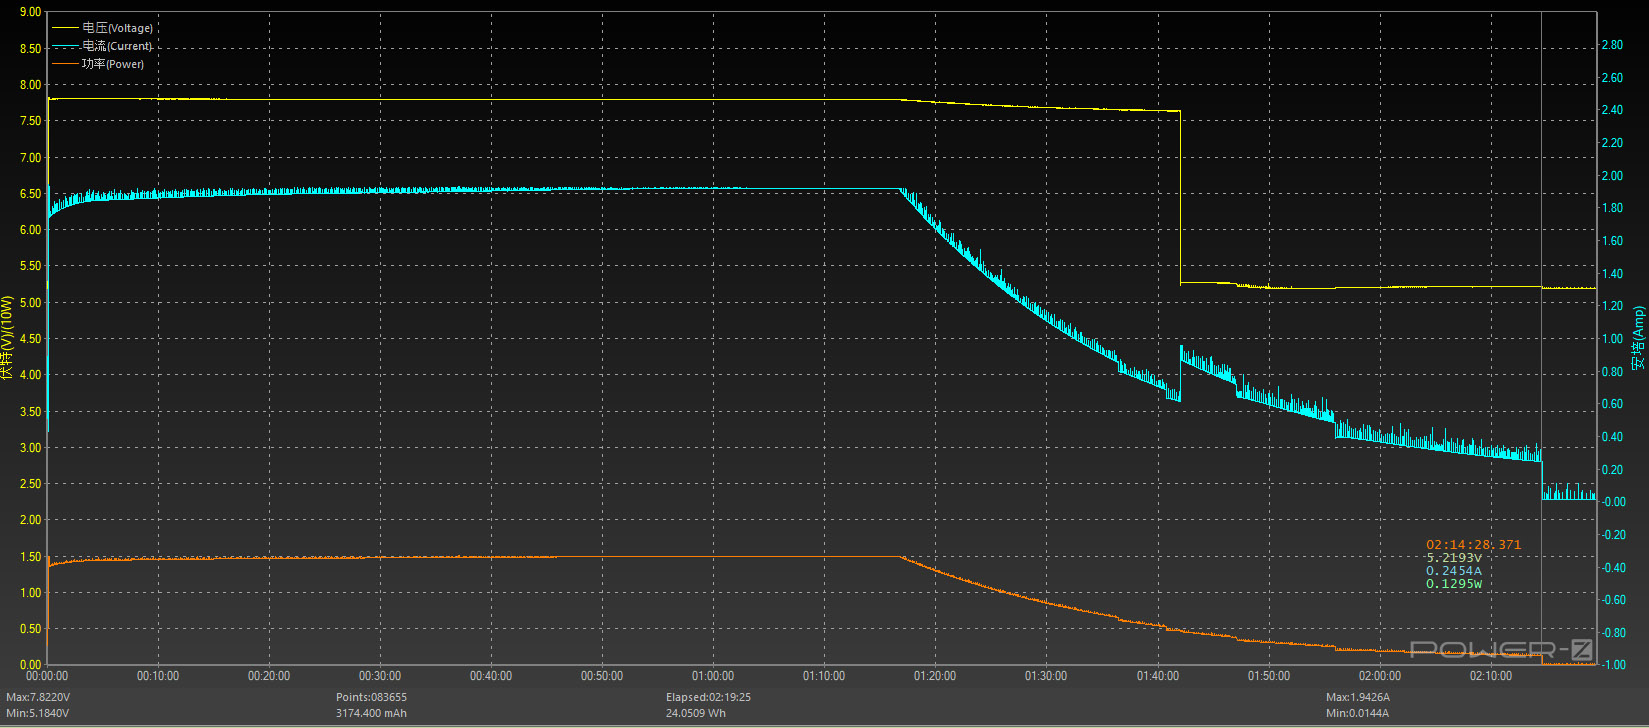This screenshot has height=728, width=1649.
Task: Click the 9.00 tick on the voltage axis
Action: point(30,12)
